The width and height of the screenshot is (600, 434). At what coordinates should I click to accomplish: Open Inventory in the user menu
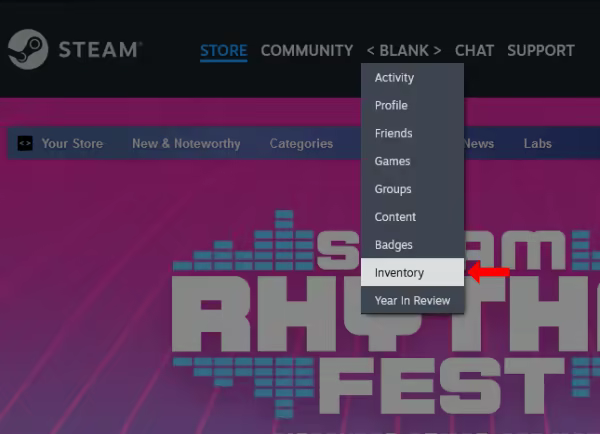399,273
